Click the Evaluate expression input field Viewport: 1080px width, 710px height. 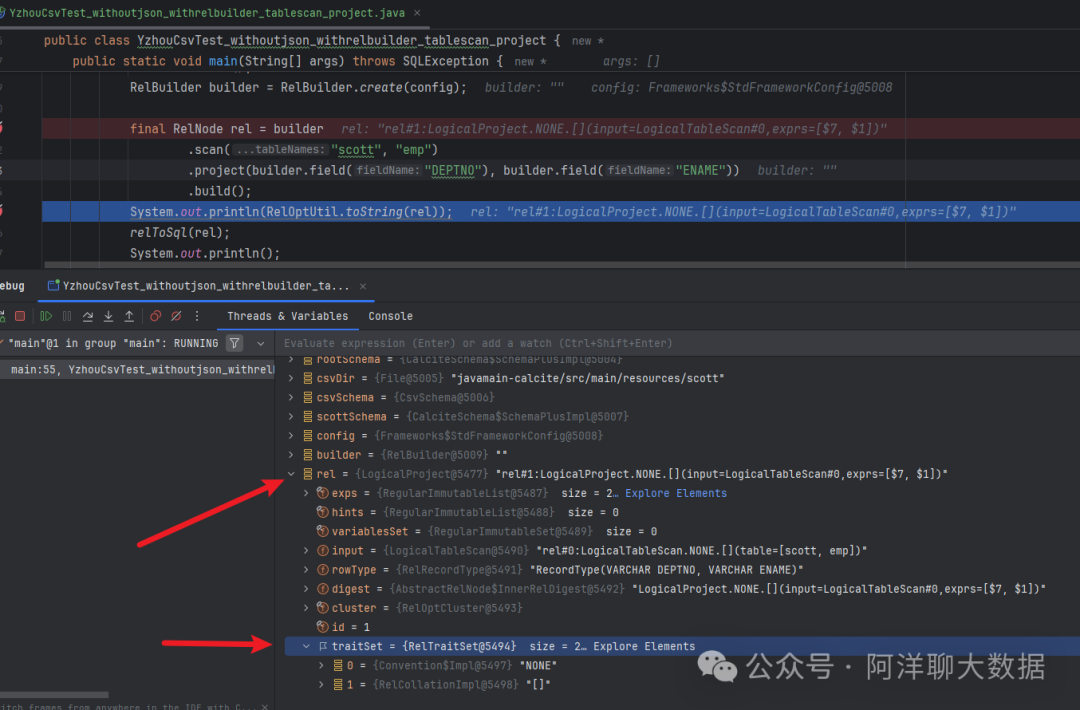tap(600, 343)
